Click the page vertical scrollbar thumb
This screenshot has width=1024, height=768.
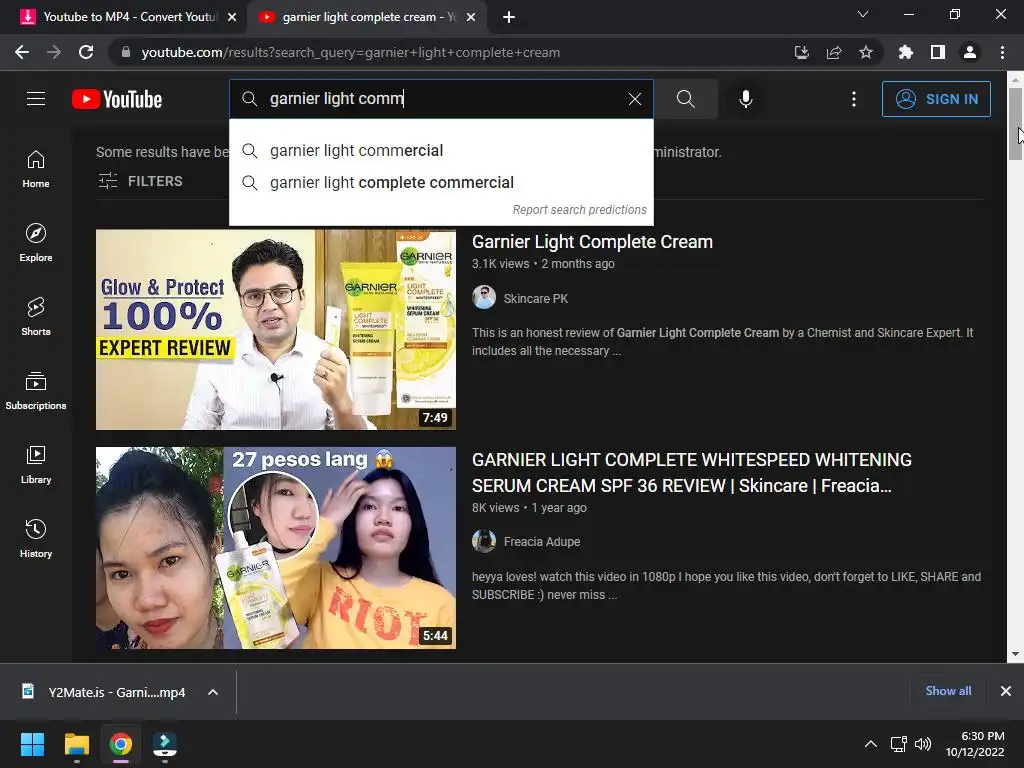[1015, 123]
